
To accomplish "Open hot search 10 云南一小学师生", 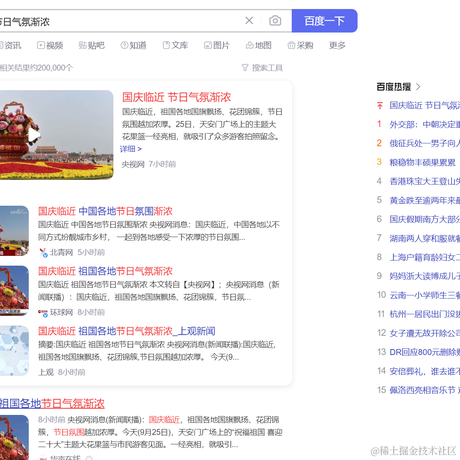I will [x=425, y=295].
